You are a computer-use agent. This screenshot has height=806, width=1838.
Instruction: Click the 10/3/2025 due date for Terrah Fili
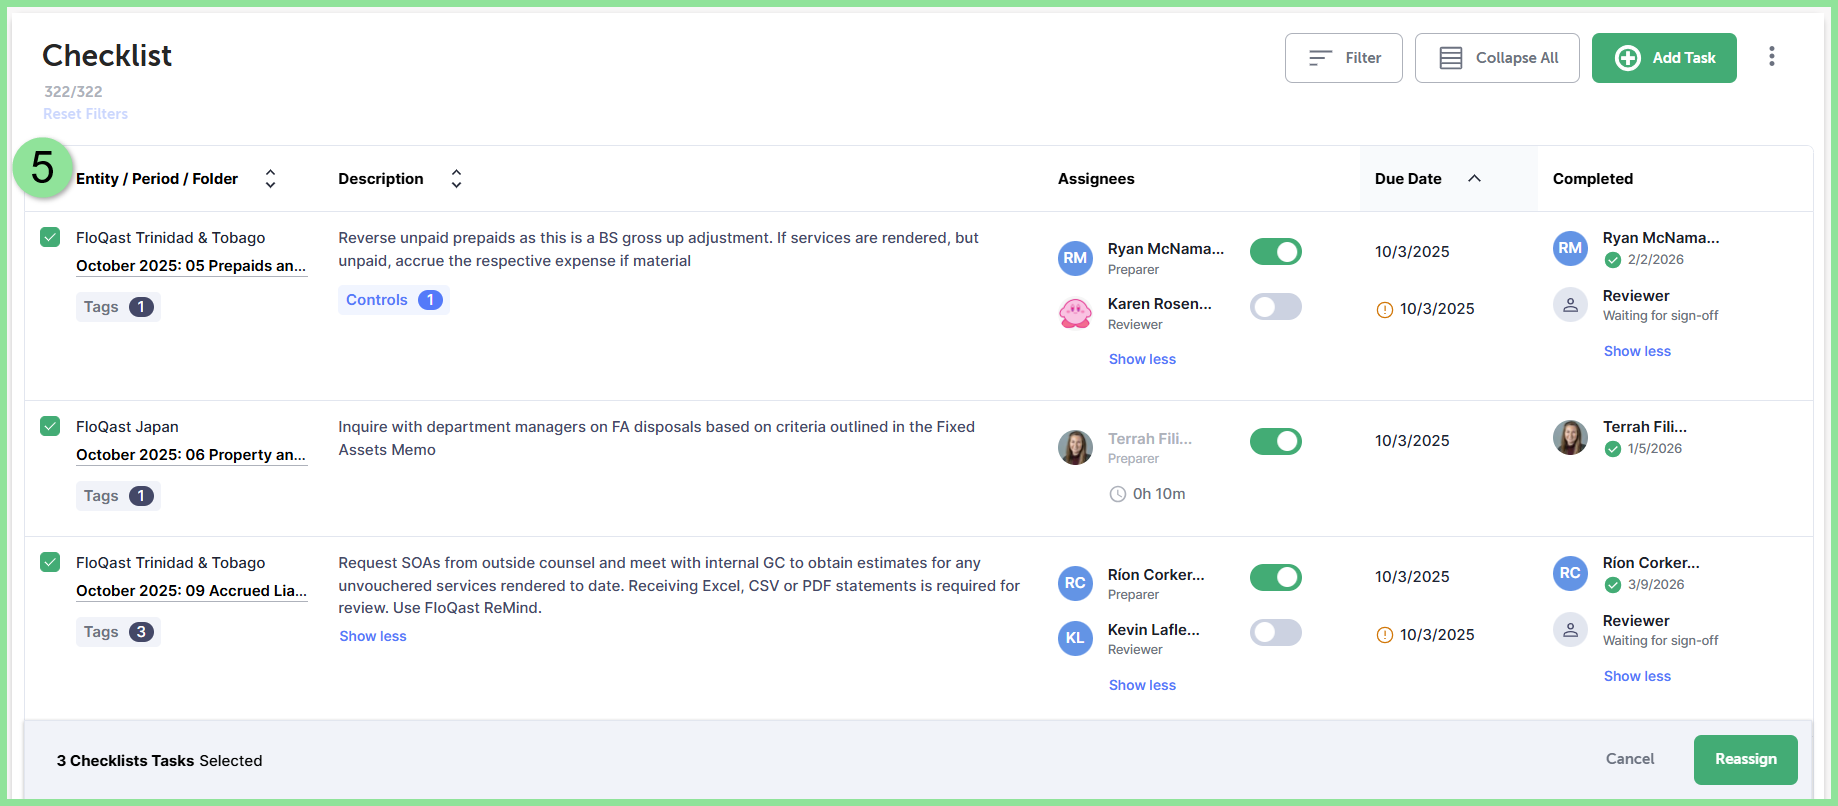point(1412,441)
